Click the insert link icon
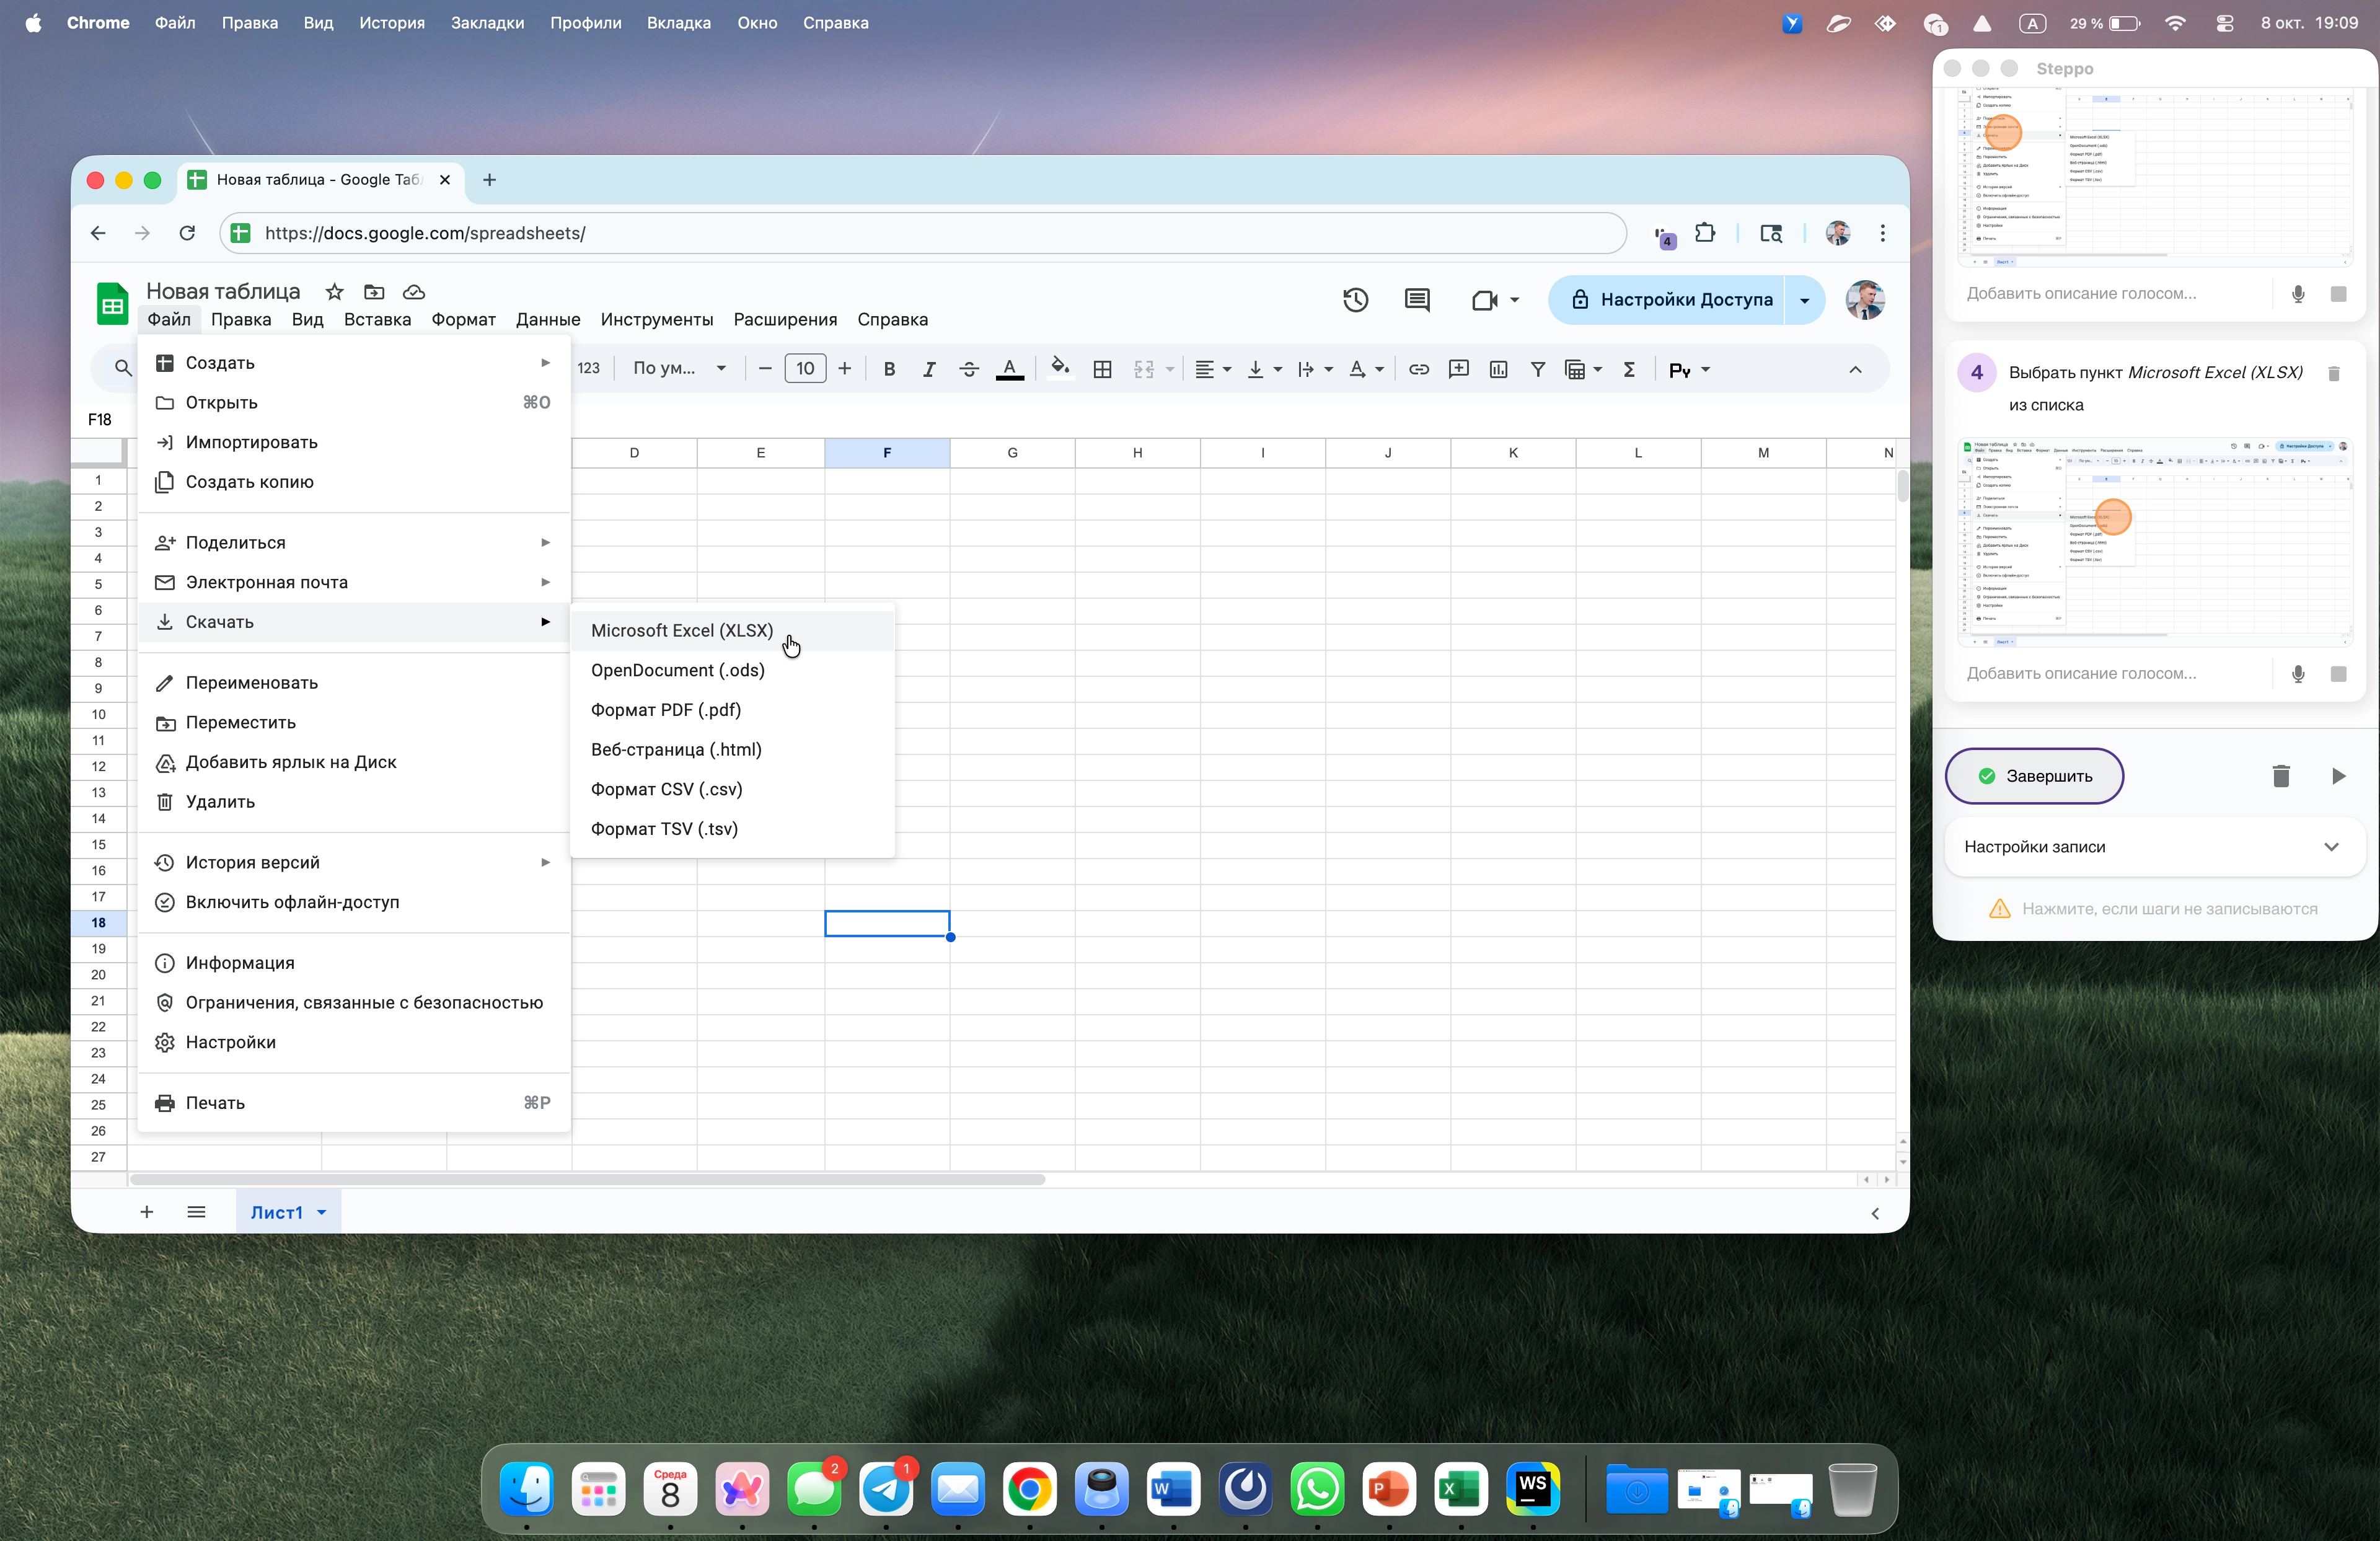The height and width of the screenshot is (1541, 2380). 1418,369
